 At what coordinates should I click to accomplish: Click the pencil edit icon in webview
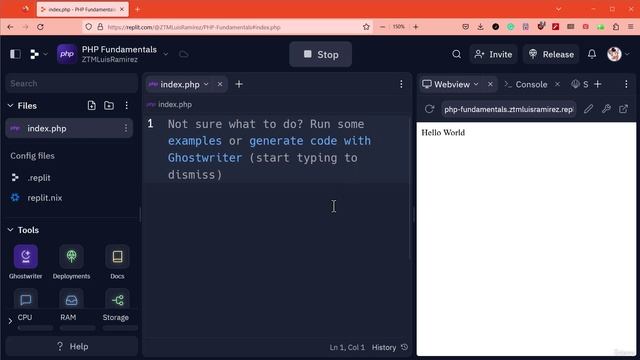pyautogui.click(x=588, y=109)
